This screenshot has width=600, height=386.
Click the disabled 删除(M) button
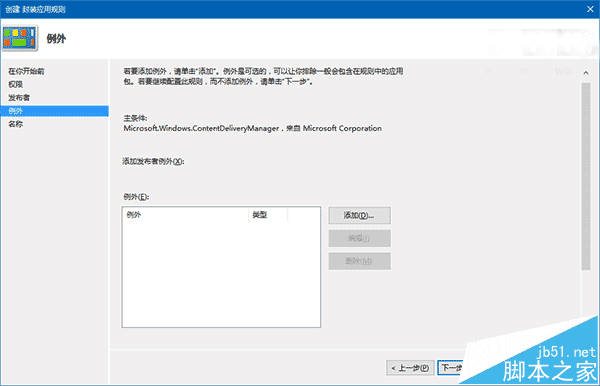359,261
